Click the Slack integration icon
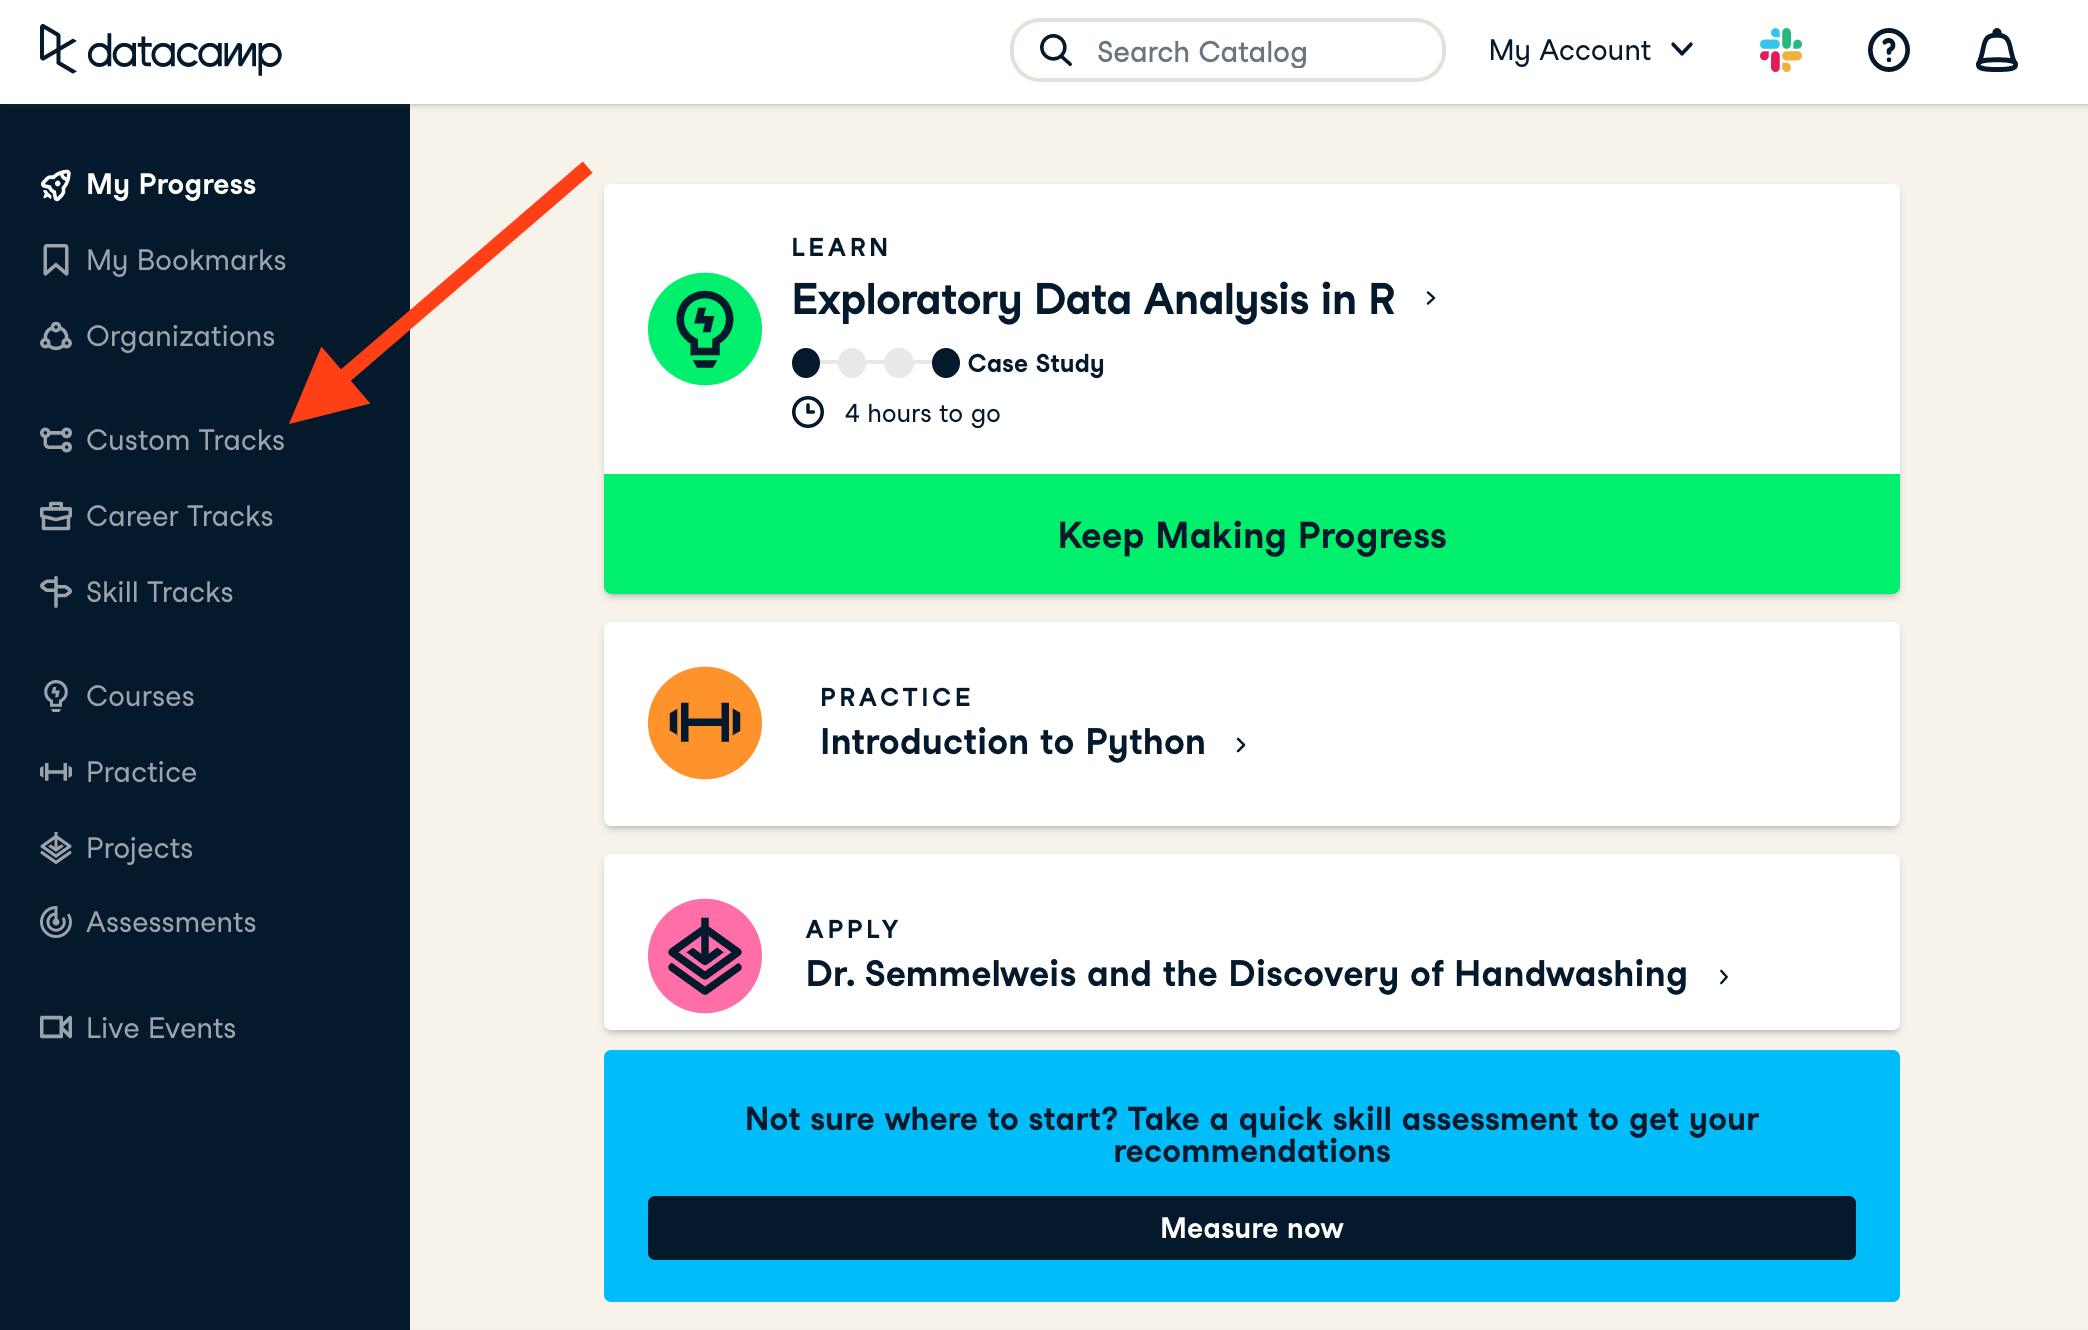Image resolution: width=2088 pixels, height=1330 pixels. click(1780, 50)
